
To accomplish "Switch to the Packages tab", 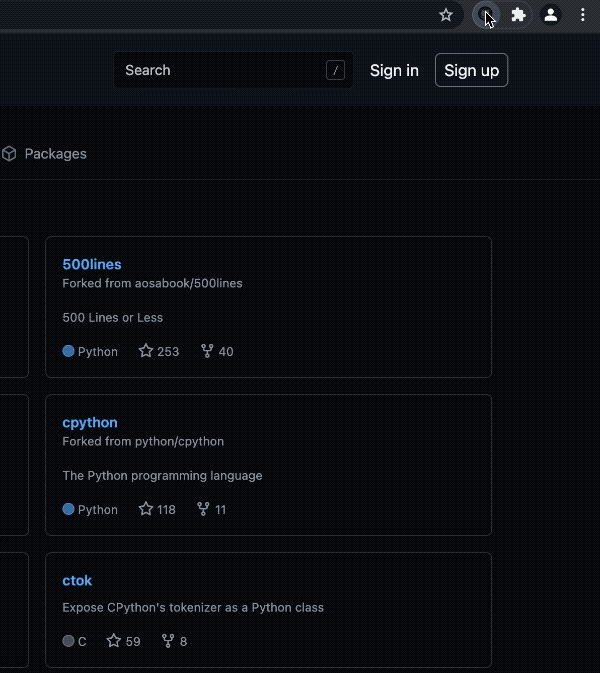I will [44, 154].
